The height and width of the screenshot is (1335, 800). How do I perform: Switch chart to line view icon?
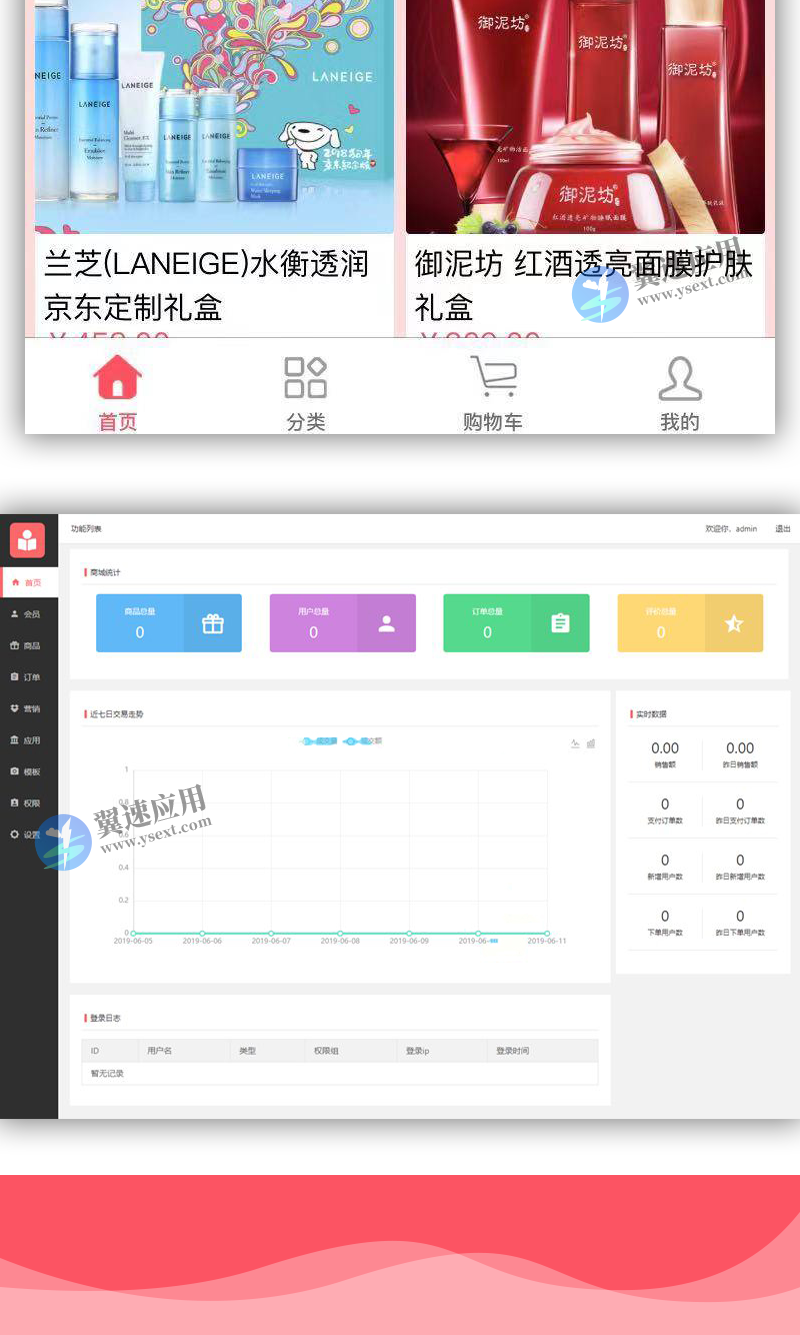[x=576, y=744]
